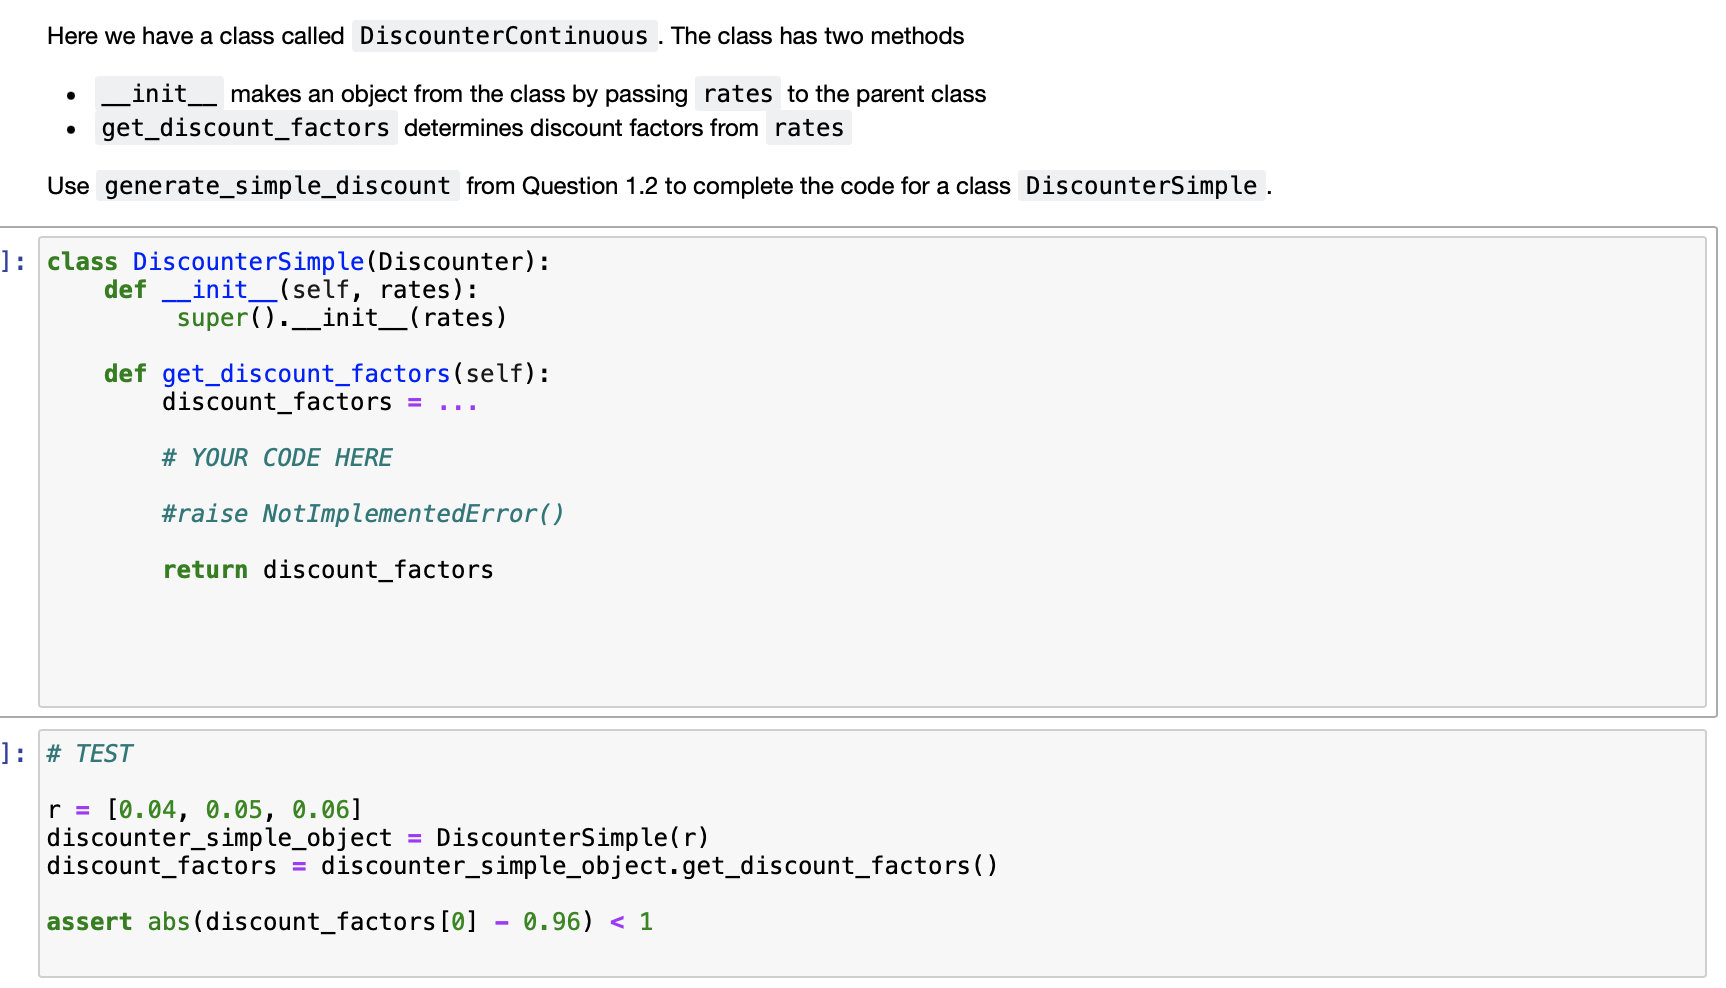Click the raise NotImplementedError comment line
The image size is (1726, 988).
(363, 514)
